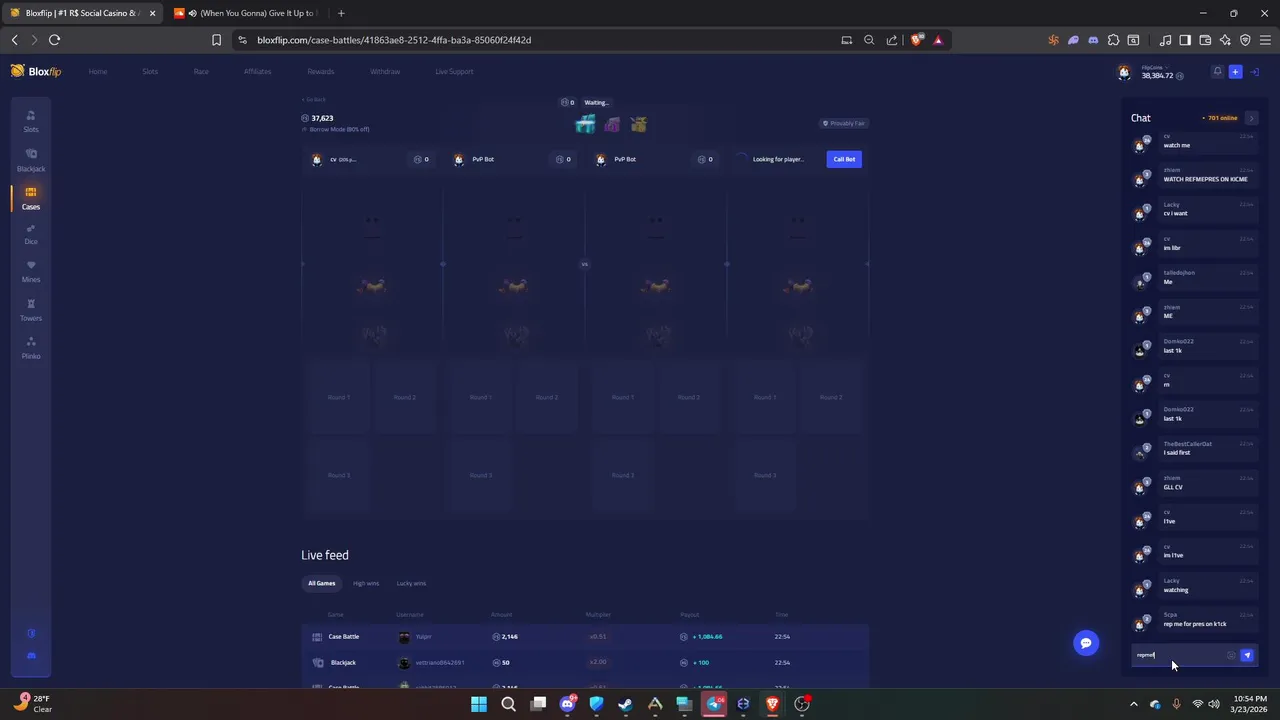
Task: Go to Home in top navigation
Action: [x=98, y=72]
